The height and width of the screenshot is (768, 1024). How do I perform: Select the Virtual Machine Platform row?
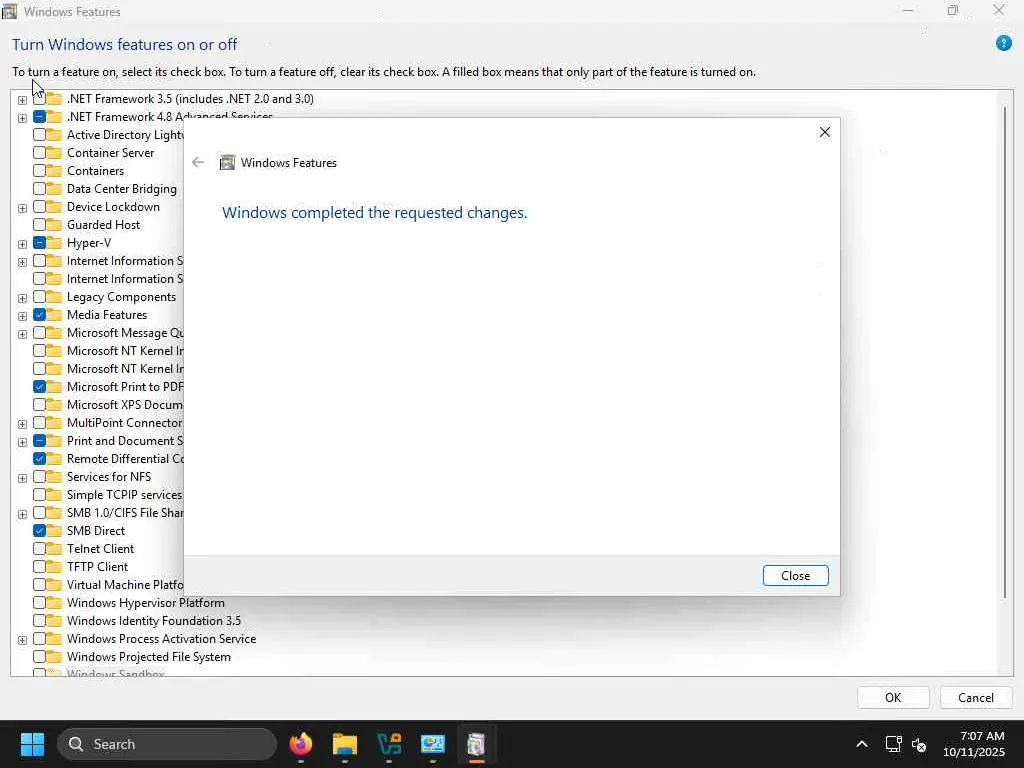pos(125,585)
